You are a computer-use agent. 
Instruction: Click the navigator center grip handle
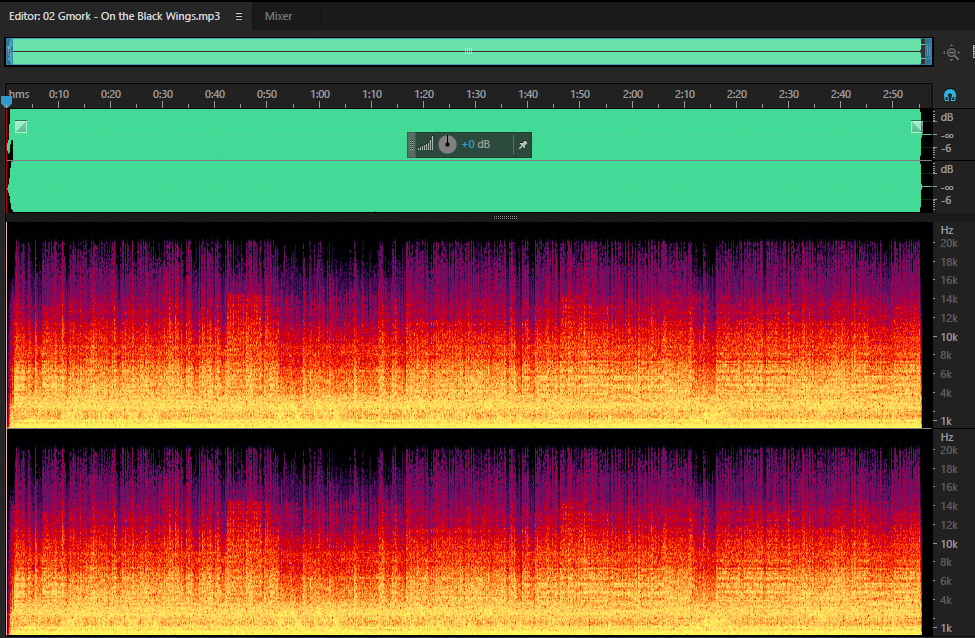(468, 51)
